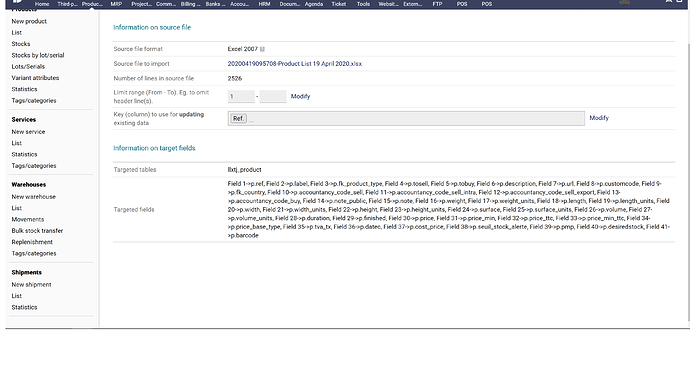
Task: Open the FTP top menu
Action: pyautogui.click(x=437, y=4)
